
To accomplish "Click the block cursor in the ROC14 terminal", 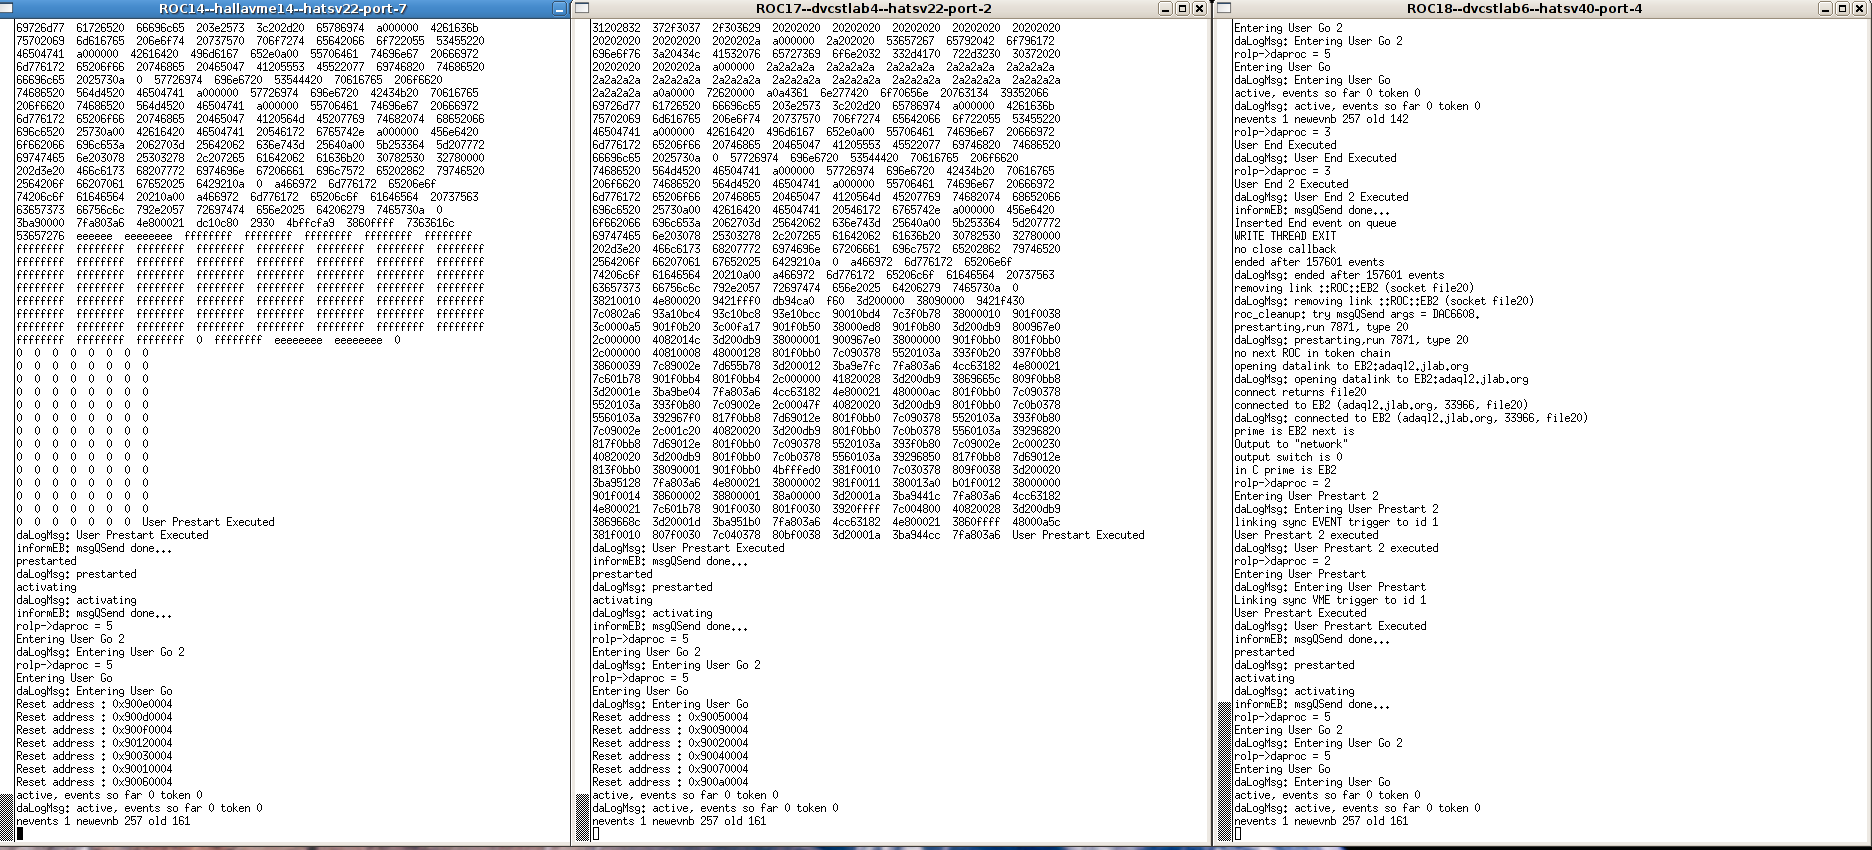I will [x=19, y=834].
